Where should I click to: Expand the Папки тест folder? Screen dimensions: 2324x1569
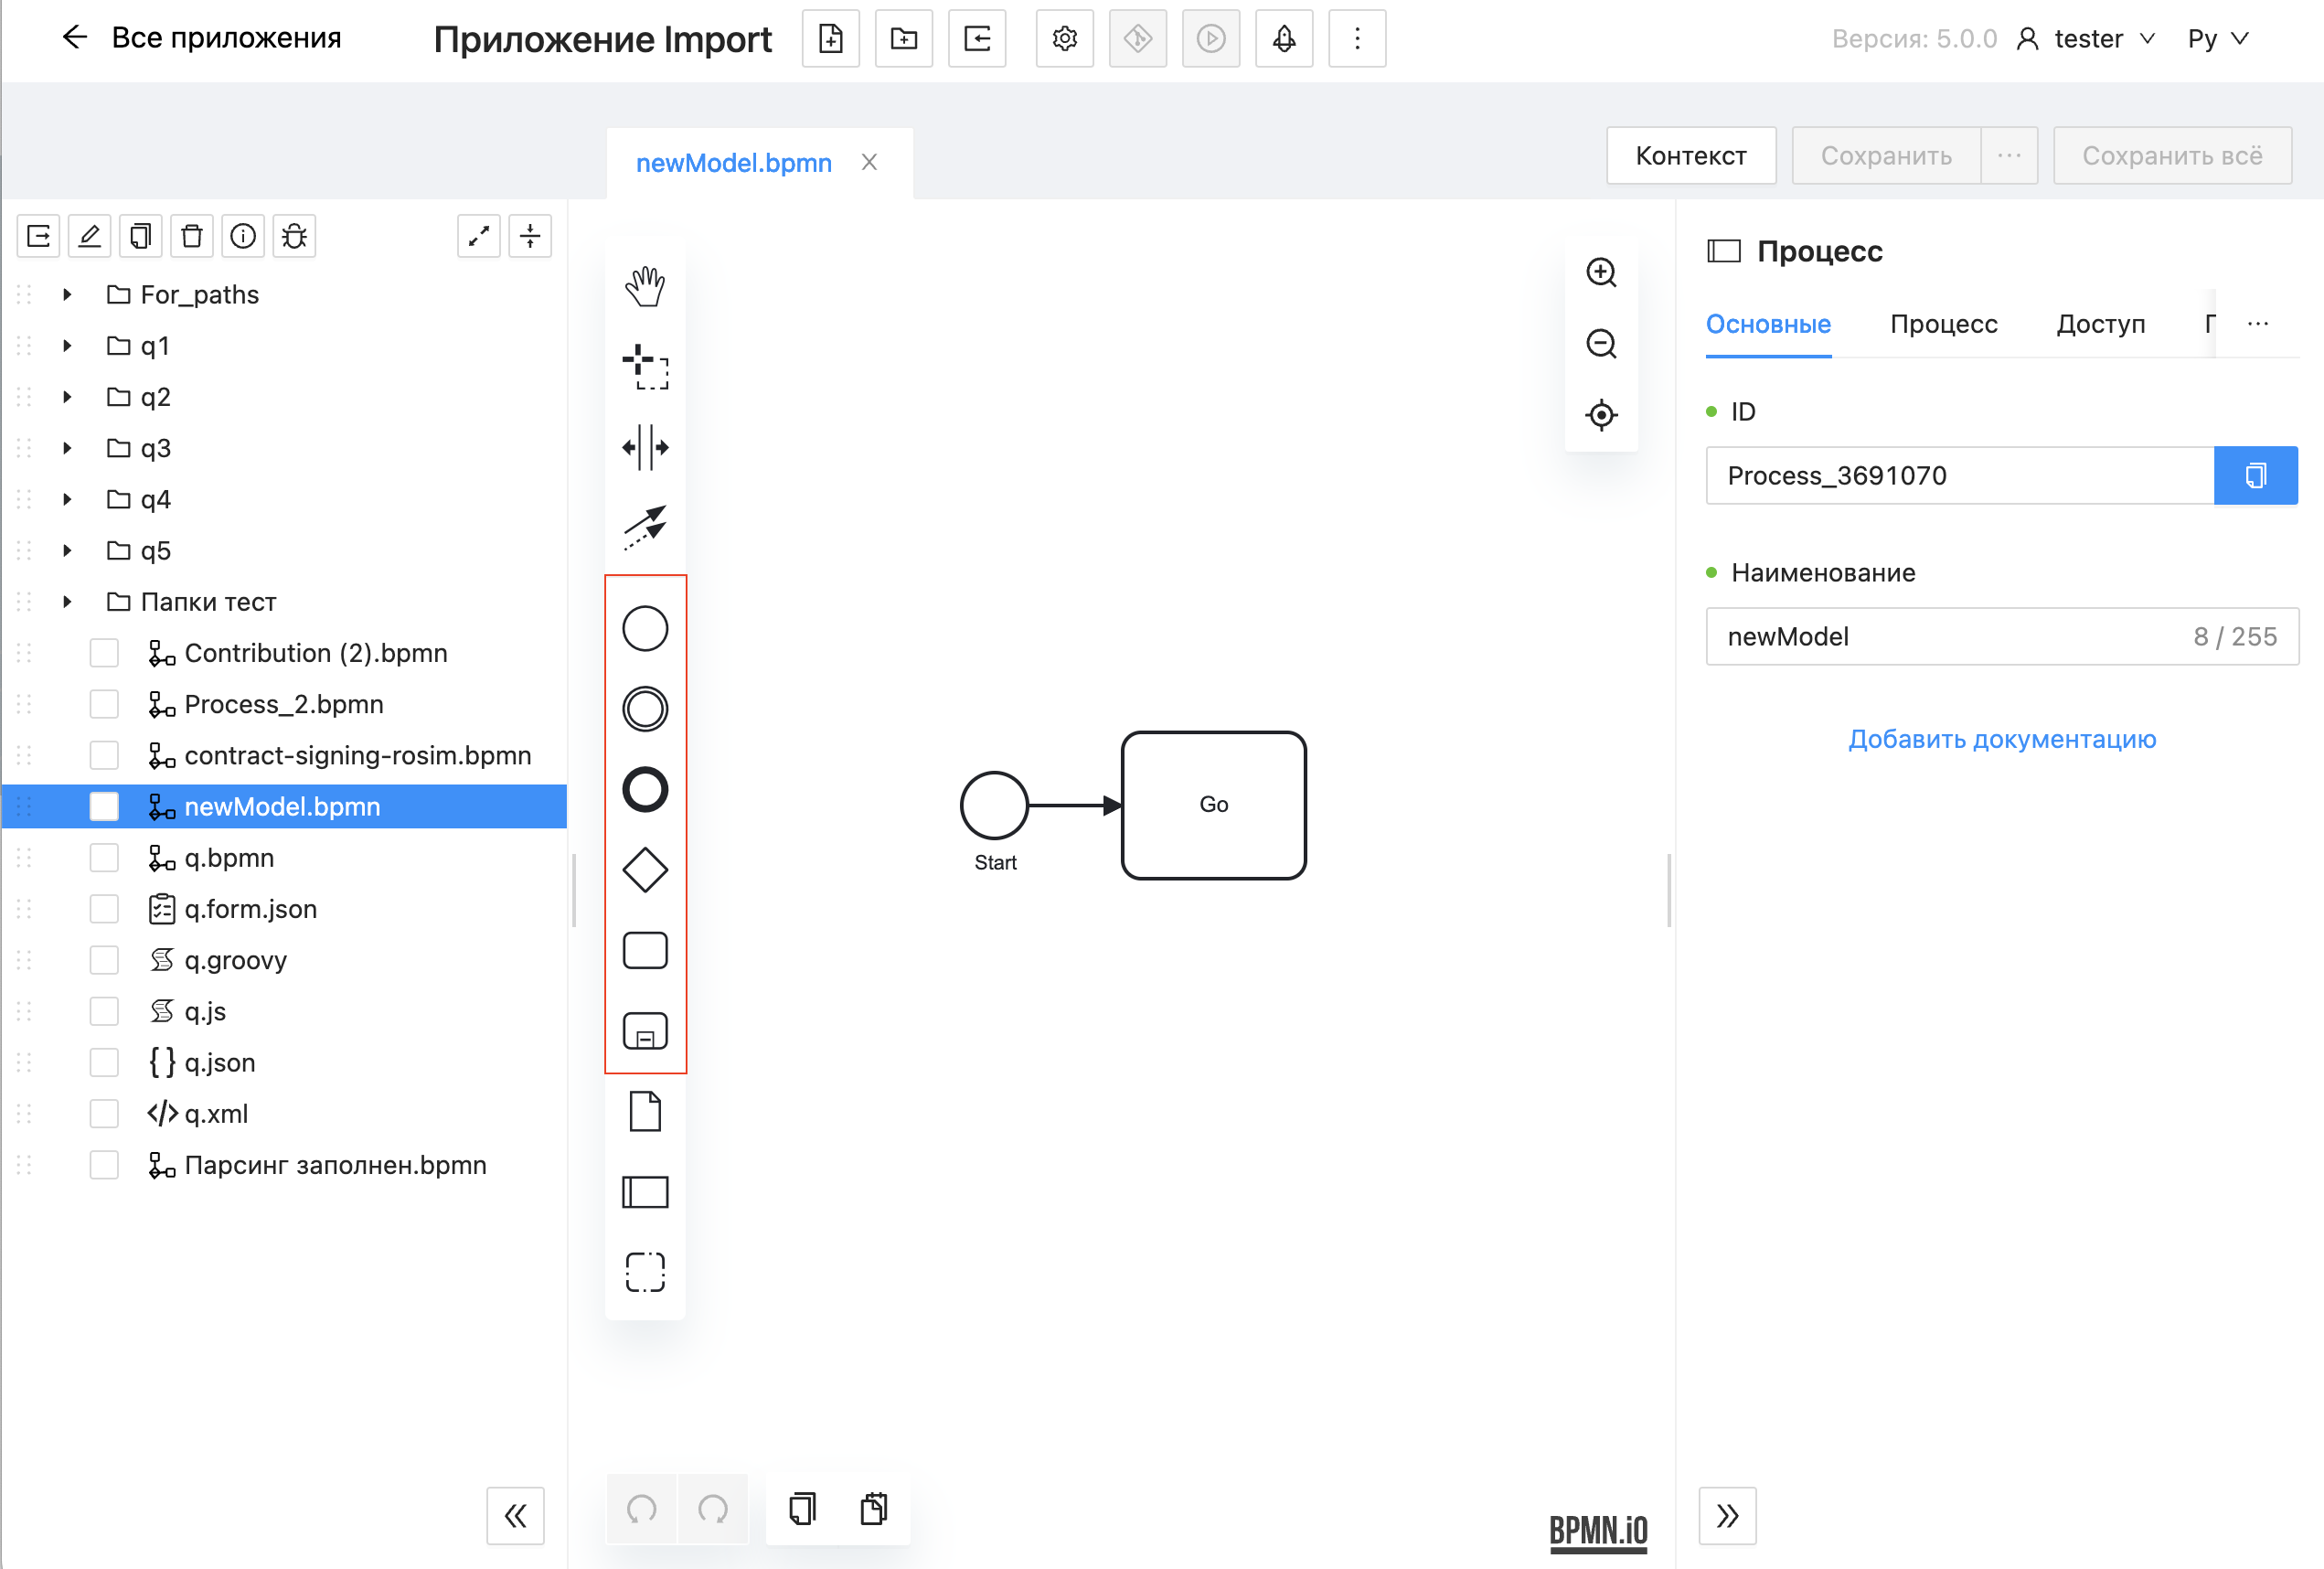coord(67,601)
